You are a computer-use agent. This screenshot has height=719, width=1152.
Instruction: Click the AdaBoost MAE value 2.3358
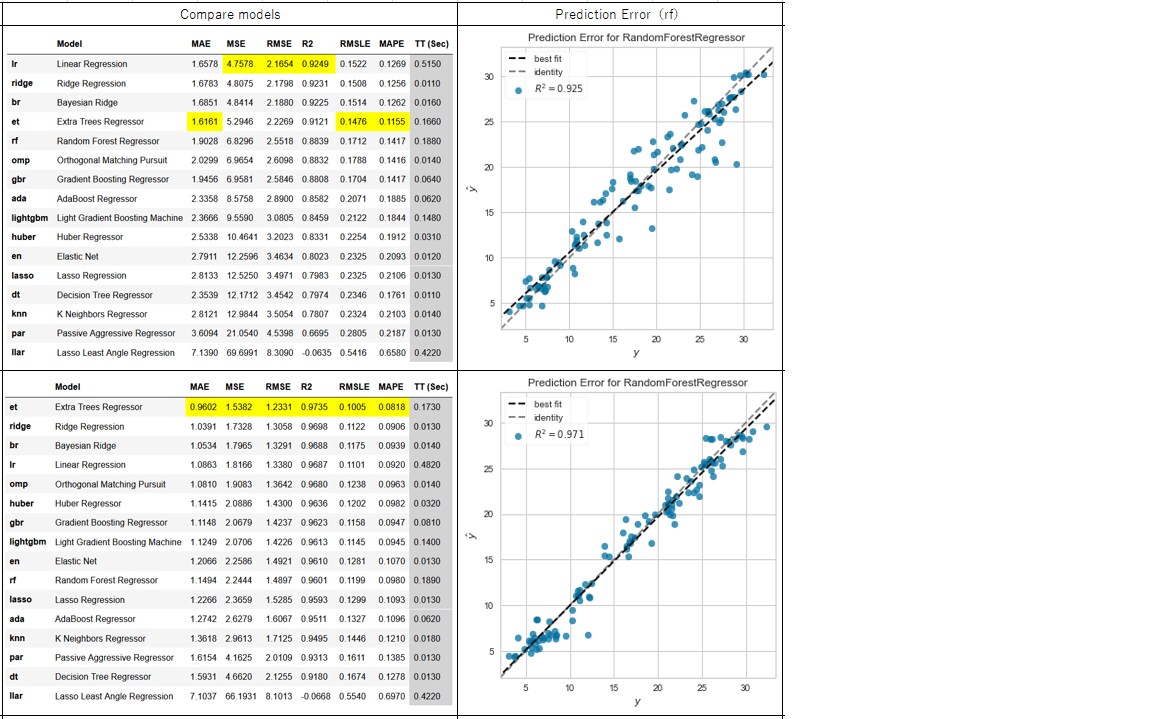[205, 199]
